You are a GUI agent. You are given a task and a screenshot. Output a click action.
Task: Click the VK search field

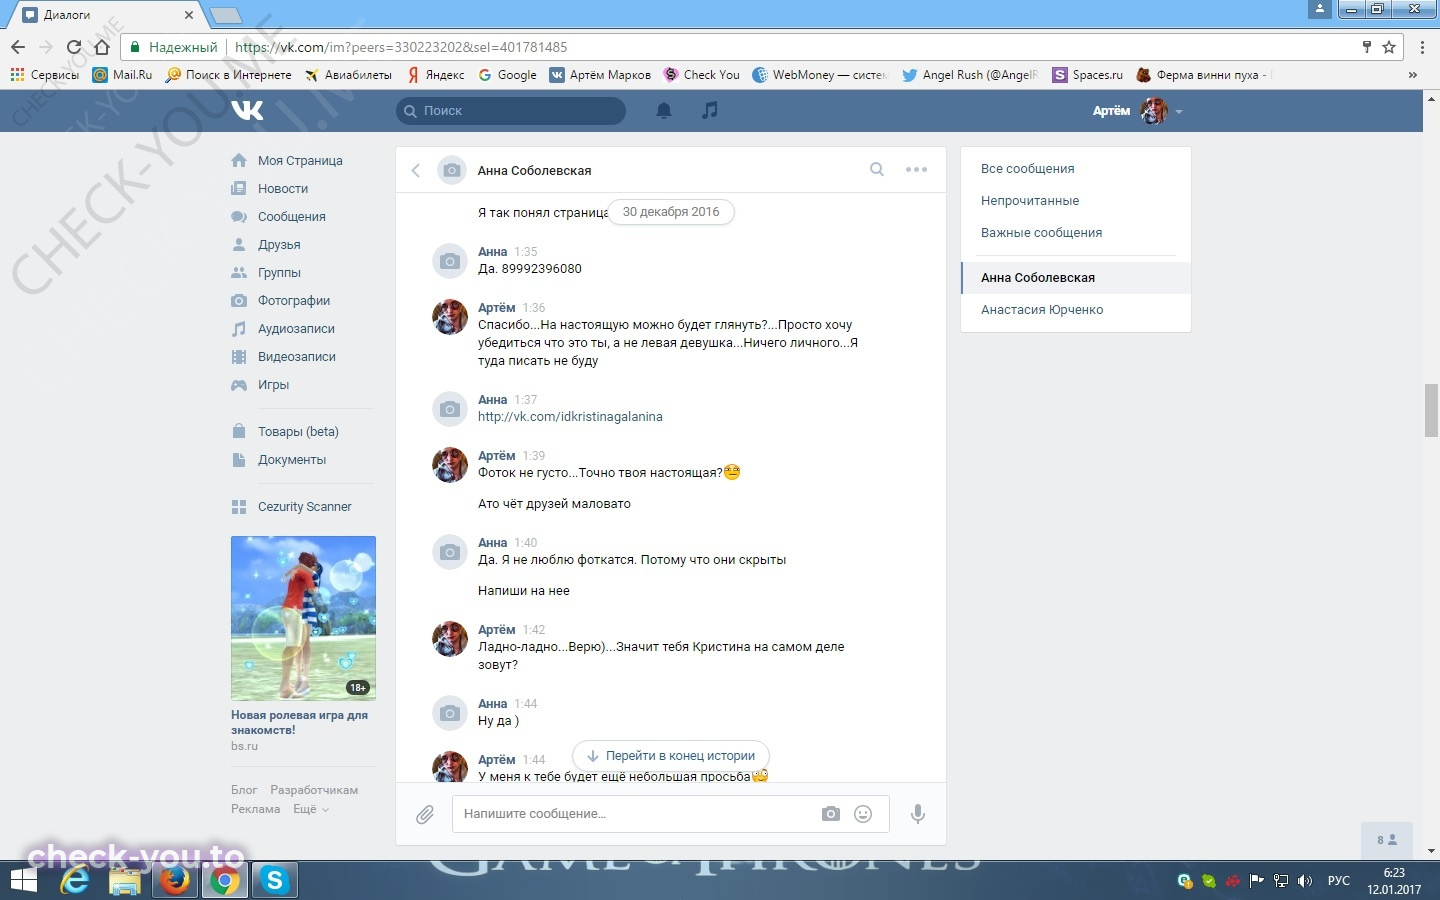(x=511, y=111)
